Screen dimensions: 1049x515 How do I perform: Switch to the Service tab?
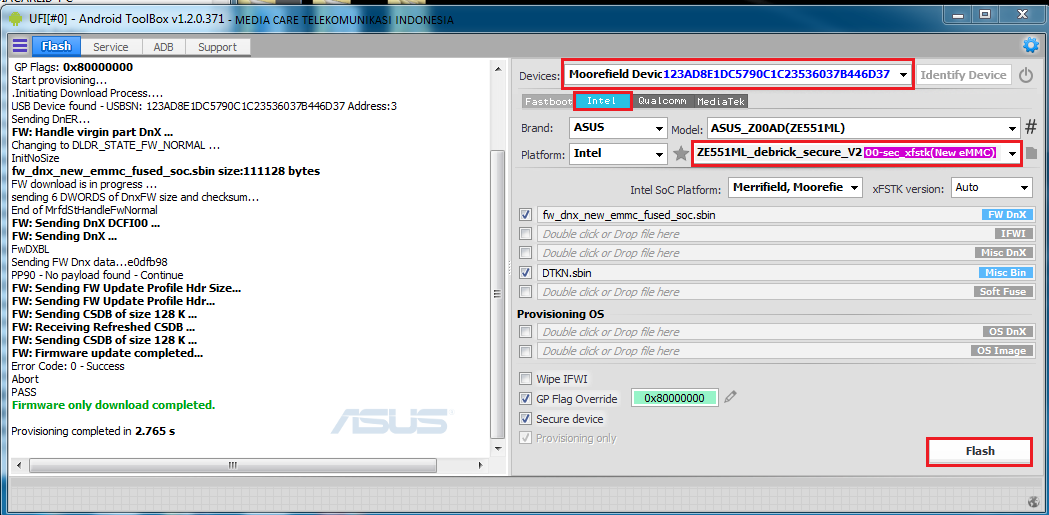pyautogui.click(x=110, y=47)
